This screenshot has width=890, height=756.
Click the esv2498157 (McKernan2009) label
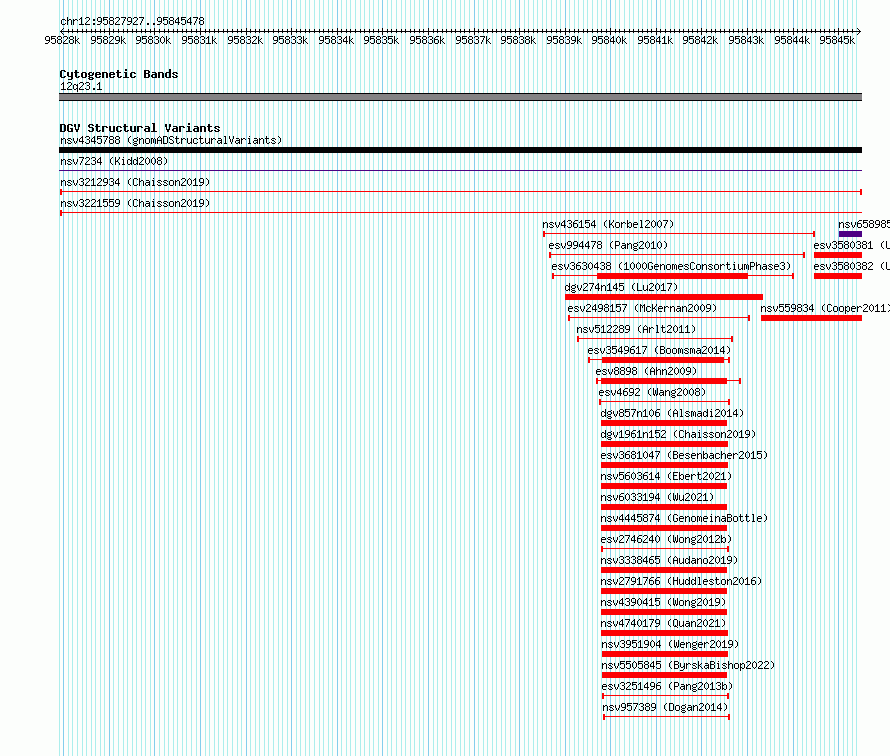click(x=642, y=308)
